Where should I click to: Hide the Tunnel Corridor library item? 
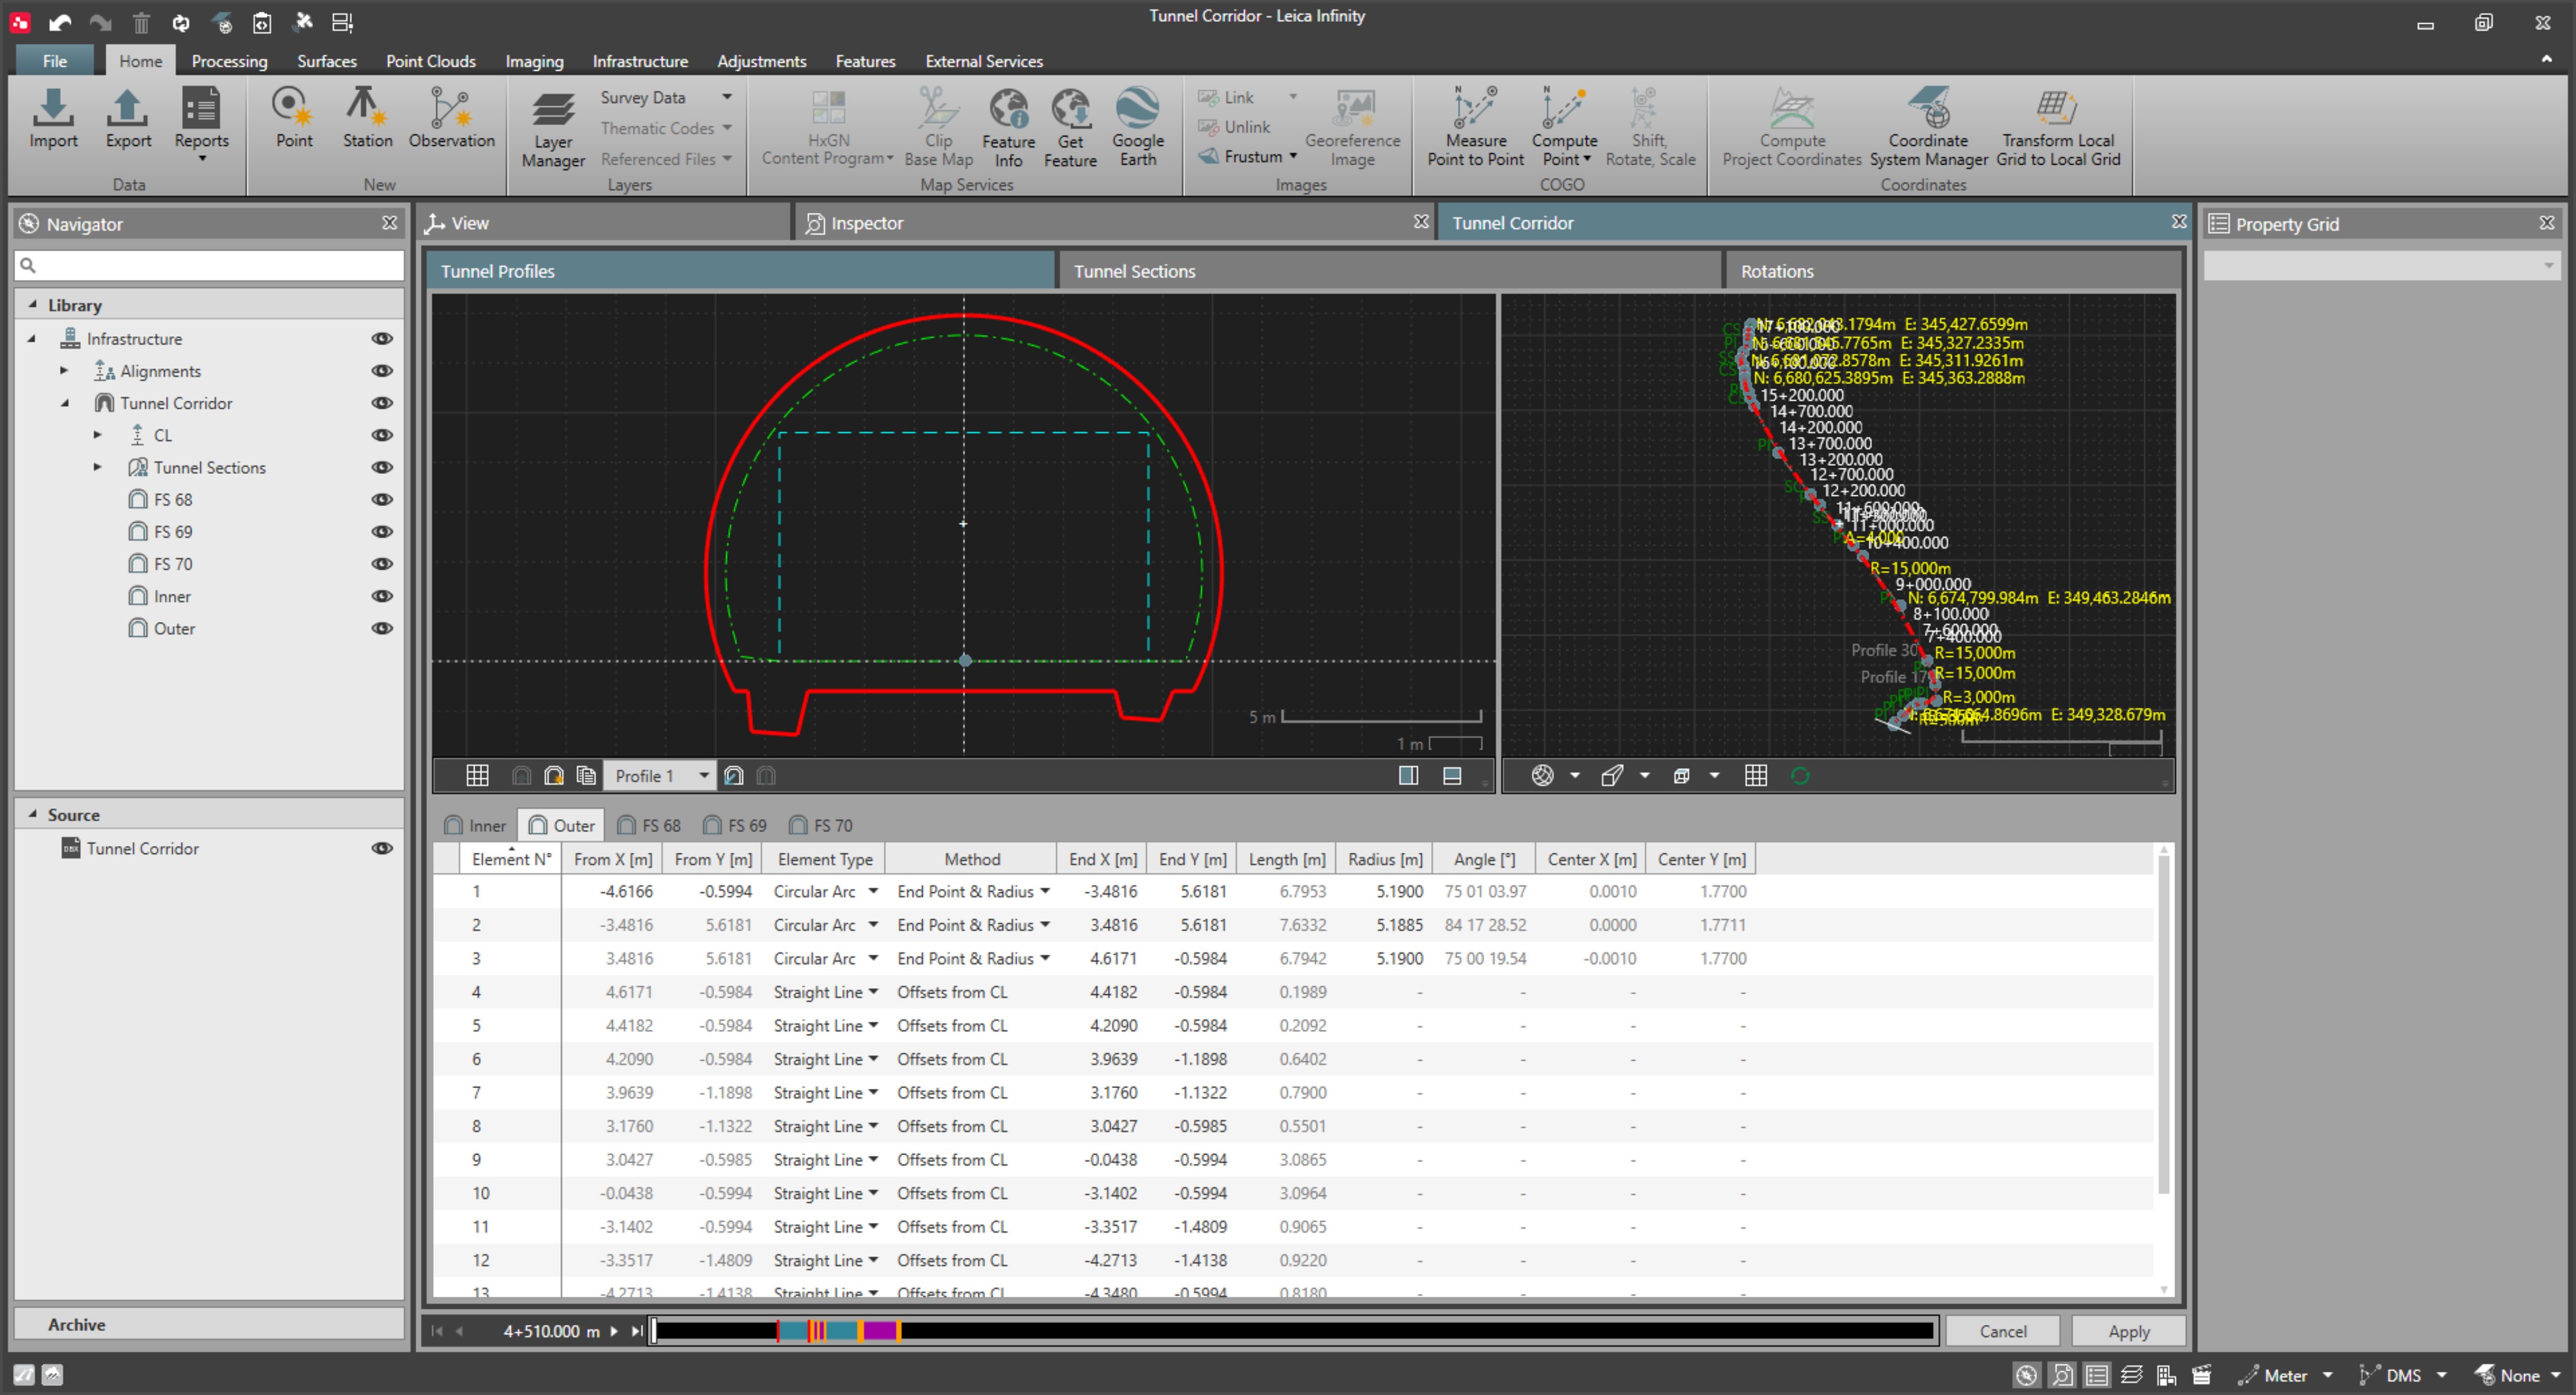click(x=382, y=403)
